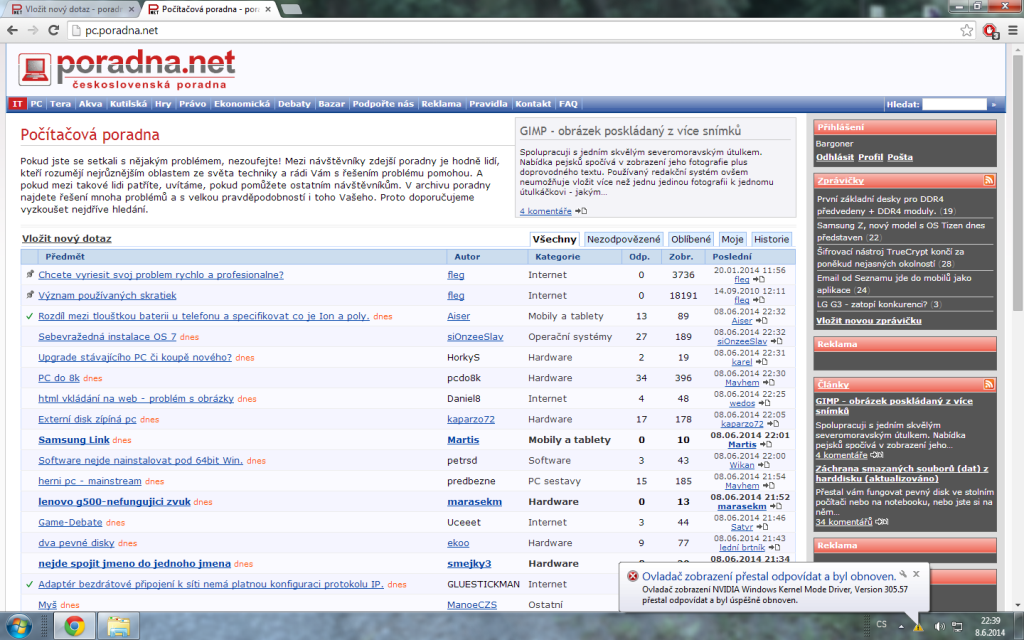Viewport: 1024px width, 640px height.
Task: Reload the page with refresh icon
Action: 54,30
